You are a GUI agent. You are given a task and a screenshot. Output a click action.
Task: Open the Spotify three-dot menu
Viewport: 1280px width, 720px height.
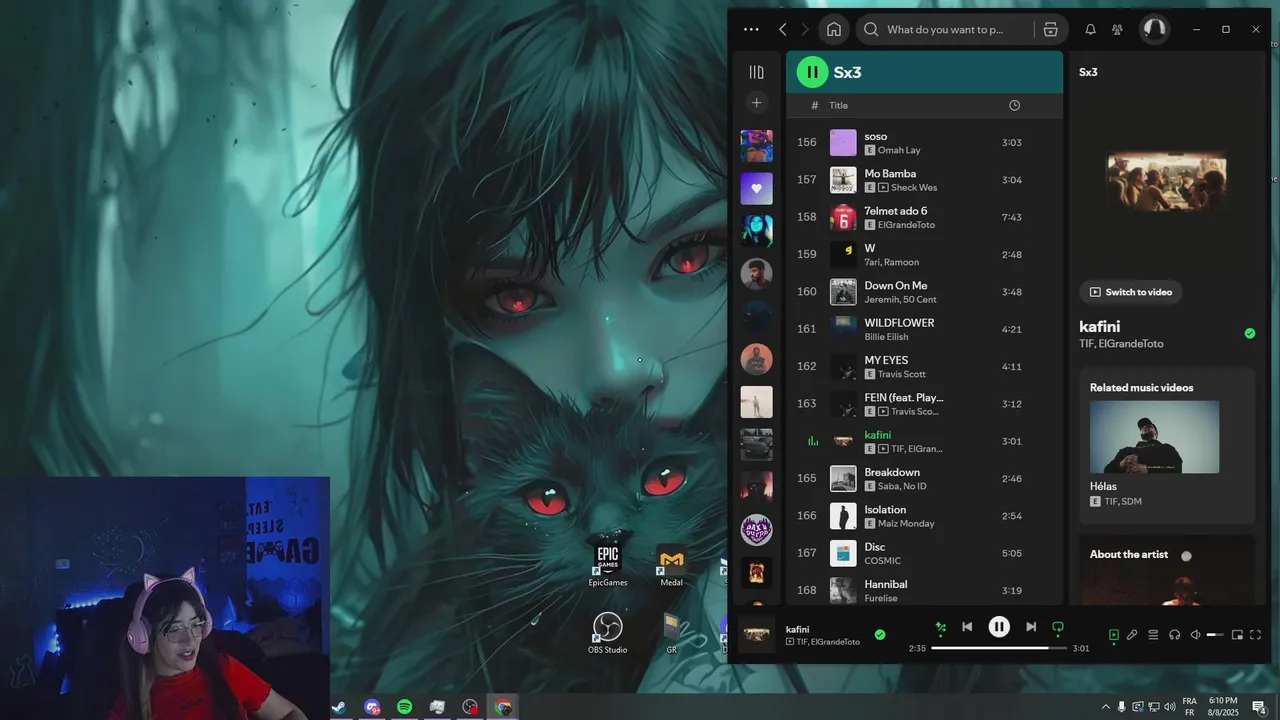[751, 30]
